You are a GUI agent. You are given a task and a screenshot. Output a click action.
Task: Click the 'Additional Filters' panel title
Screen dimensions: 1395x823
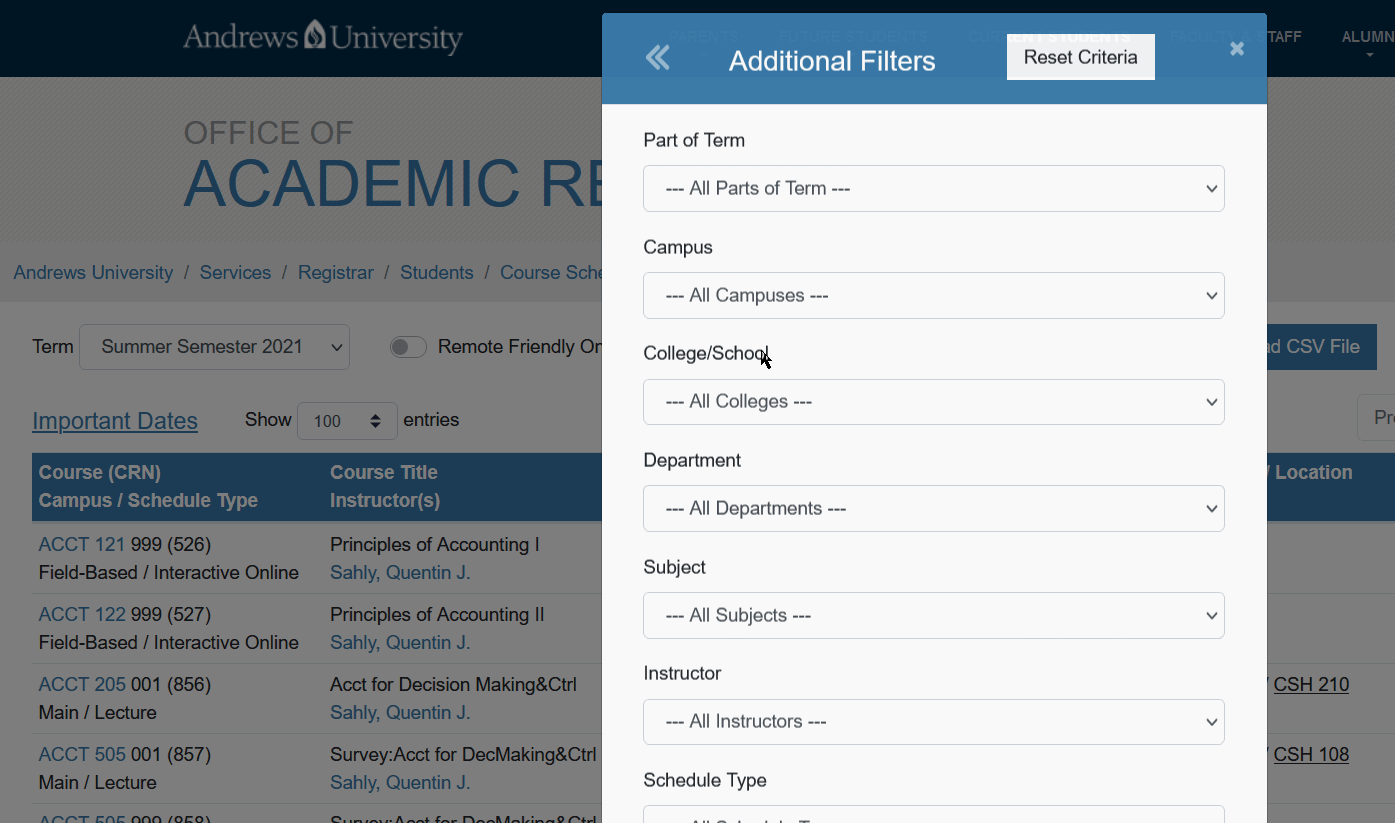(x=832, y=61)
